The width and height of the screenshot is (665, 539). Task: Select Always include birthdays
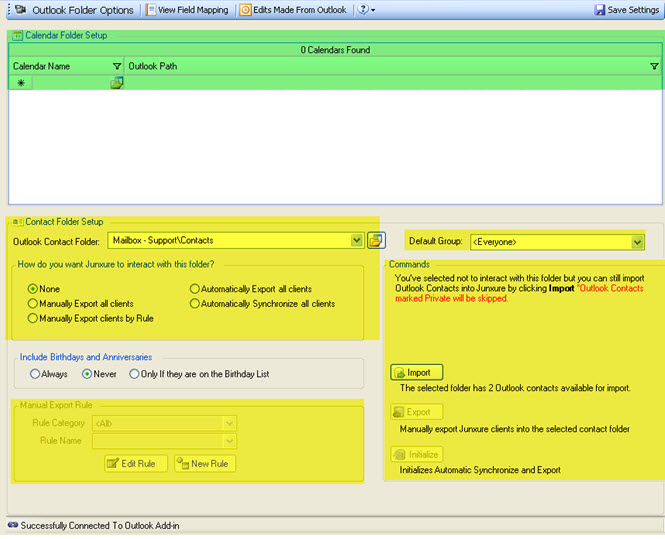point(49,374)
